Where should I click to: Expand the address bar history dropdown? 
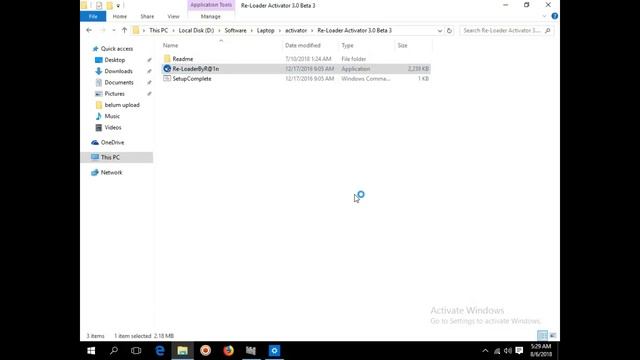[x=440, y=31]
